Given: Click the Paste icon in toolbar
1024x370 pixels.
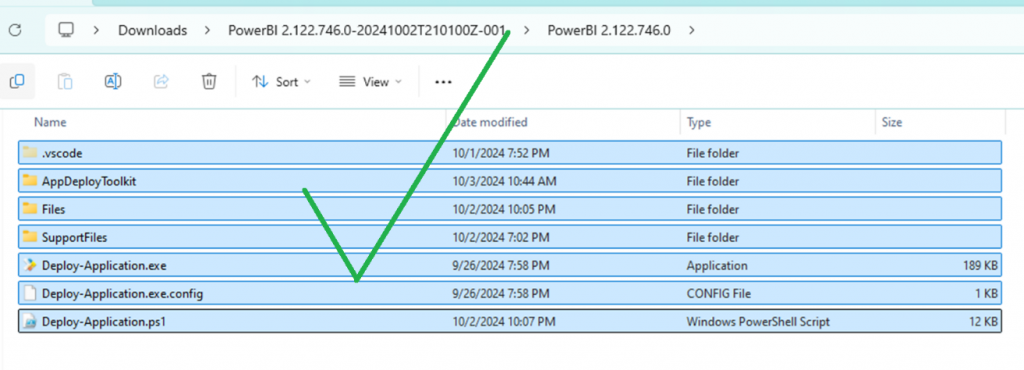Looking at the screenshot, I should pos(65,82).
